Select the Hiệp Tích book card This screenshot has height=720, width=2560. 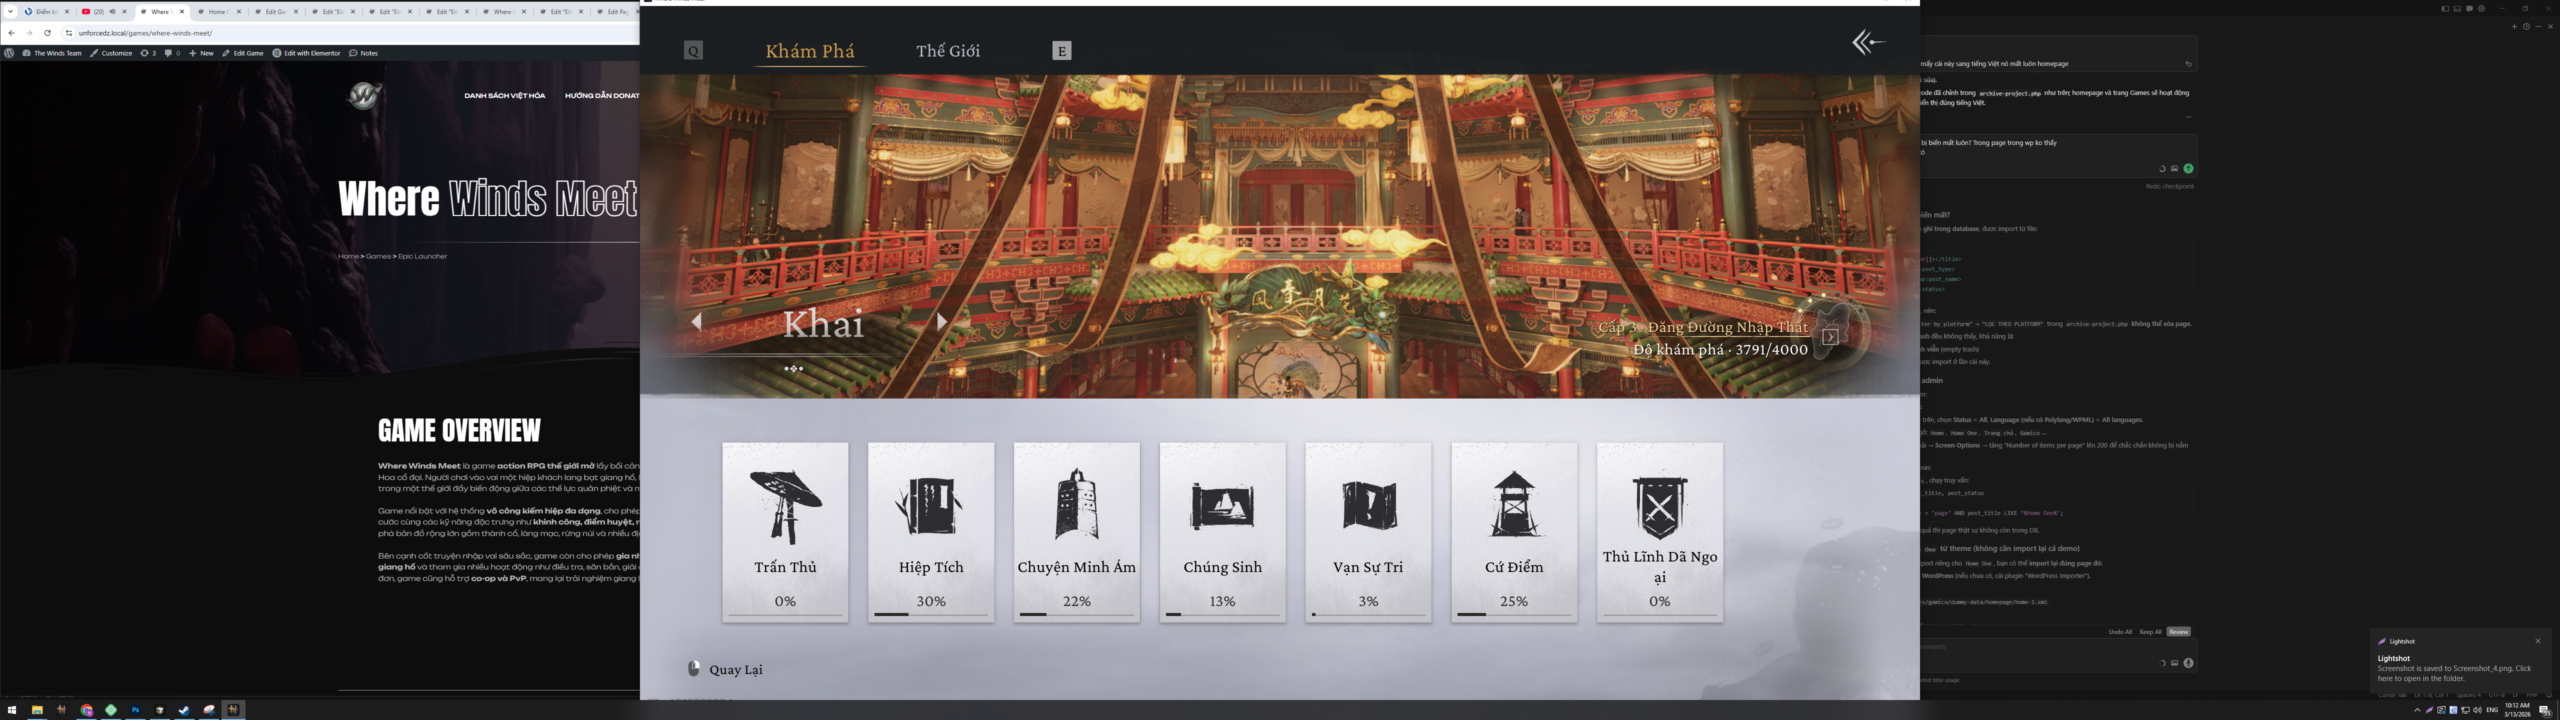(x=930, y=532)
